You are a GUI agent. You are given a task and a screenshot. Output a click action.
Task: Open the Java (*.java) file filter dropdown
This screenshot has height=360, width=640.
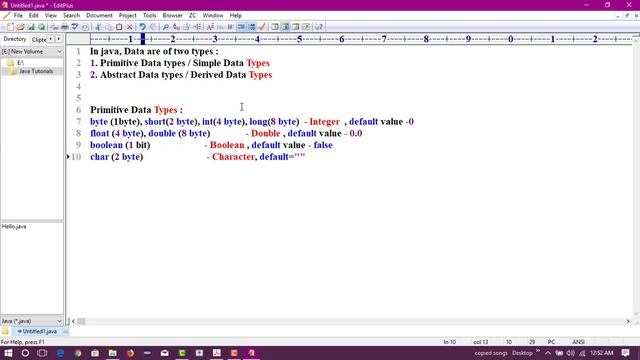(x=60, y=321)
